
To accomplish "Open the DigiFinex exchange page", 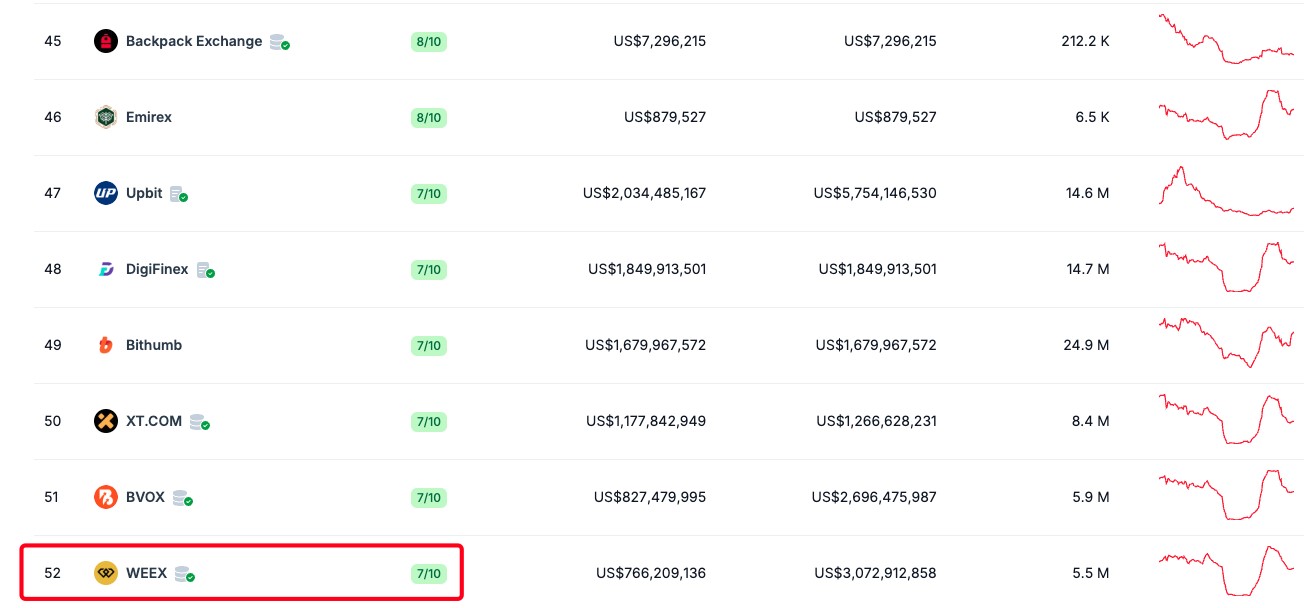I will (x=157, y=269).
